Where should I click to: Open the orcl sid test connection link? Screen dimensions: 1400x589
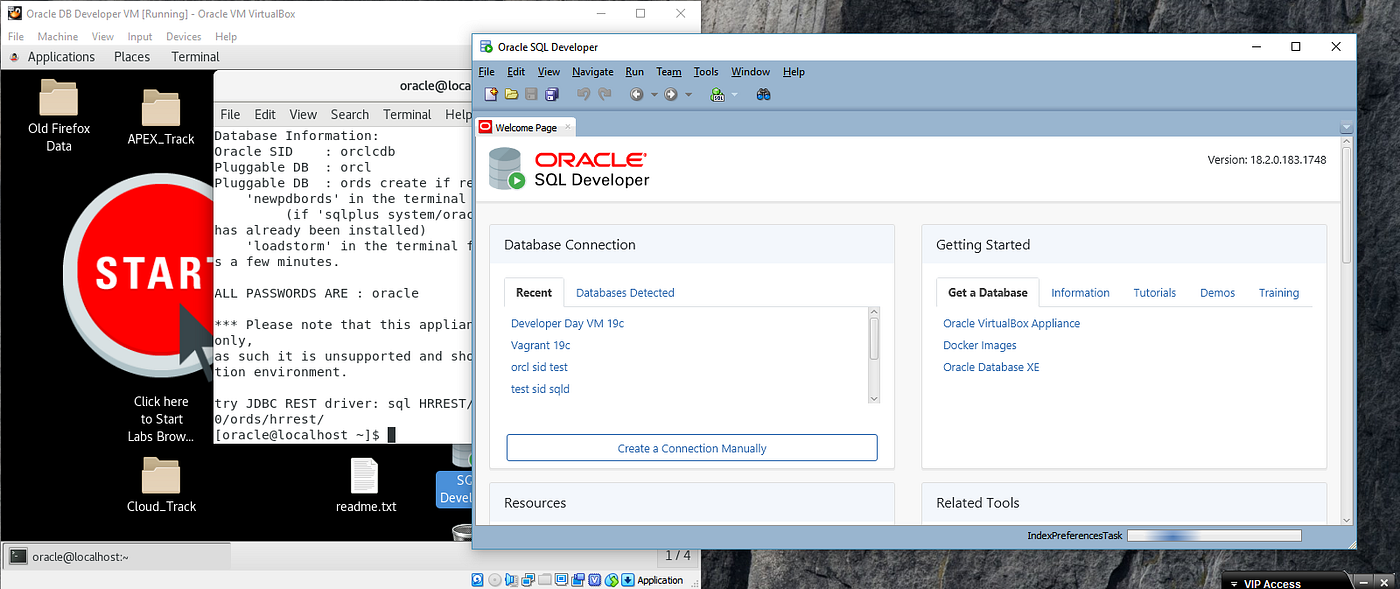pyautogui.click(x=539, y=367)
